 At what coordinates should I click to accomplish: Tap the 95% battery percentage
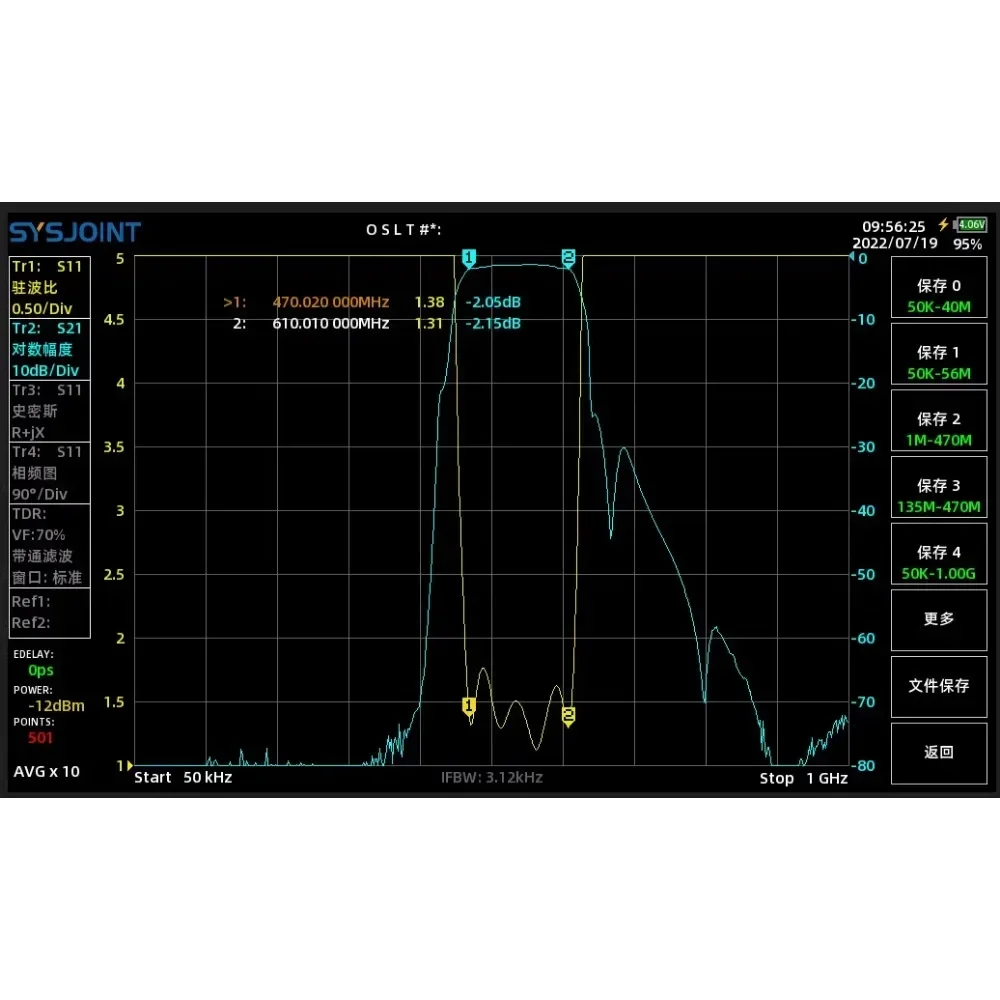967,244
